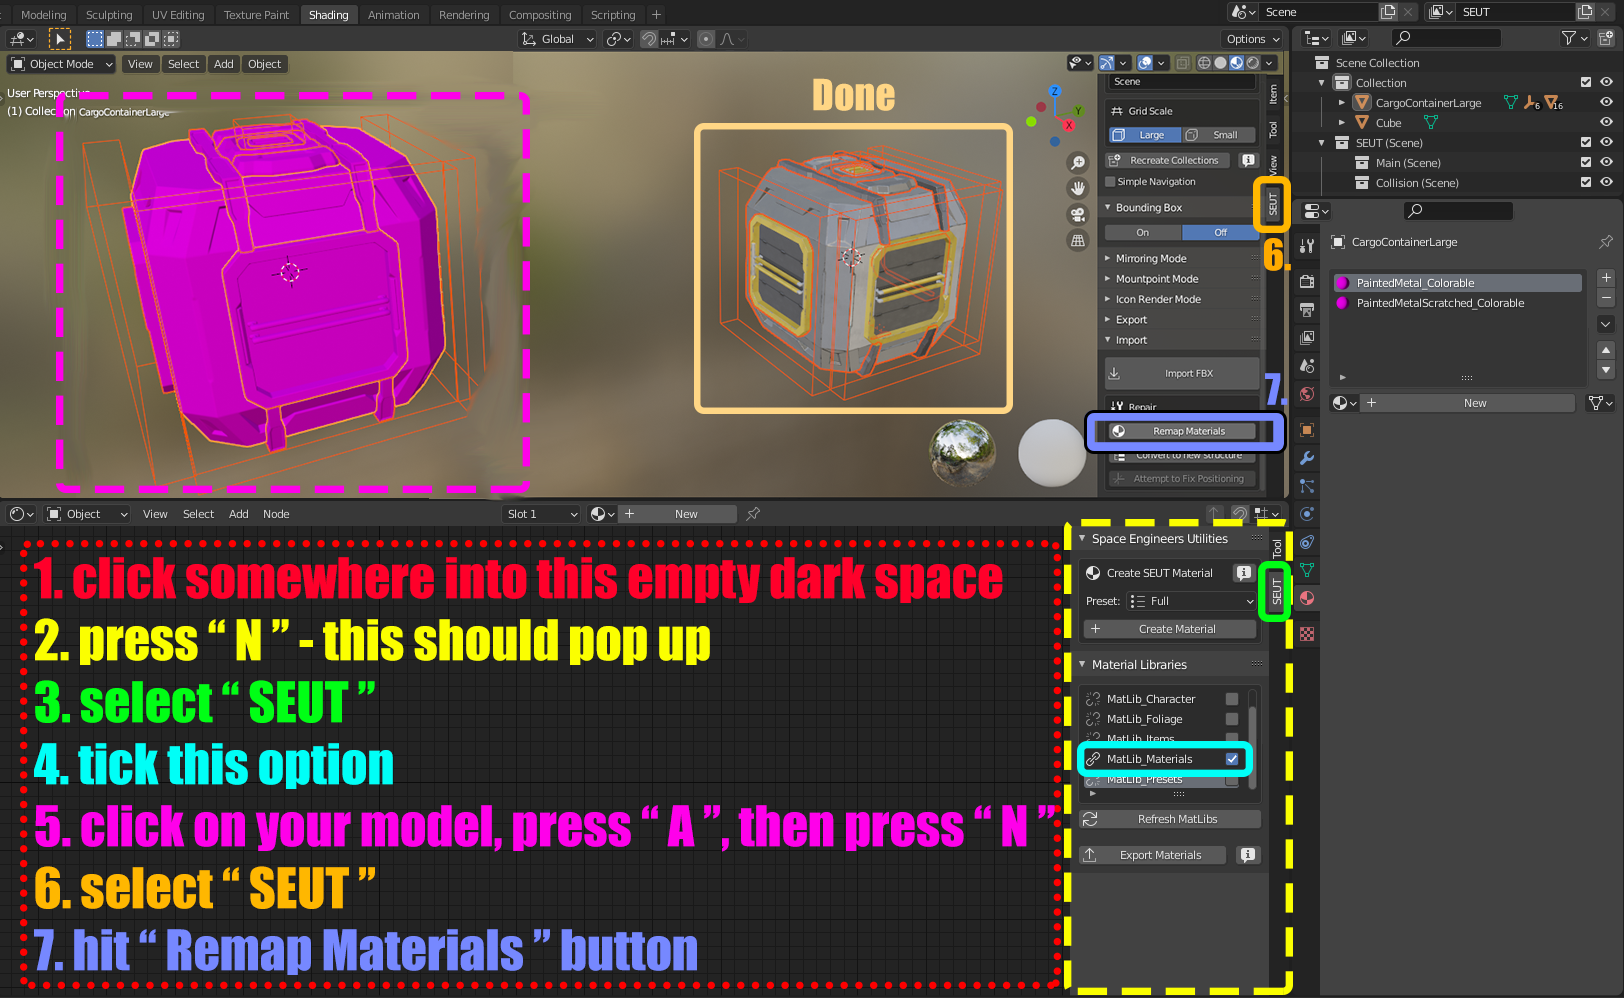1624x998 pixels.
Task: Toggle the proportional editing icon
Action: tap(706, 39)
